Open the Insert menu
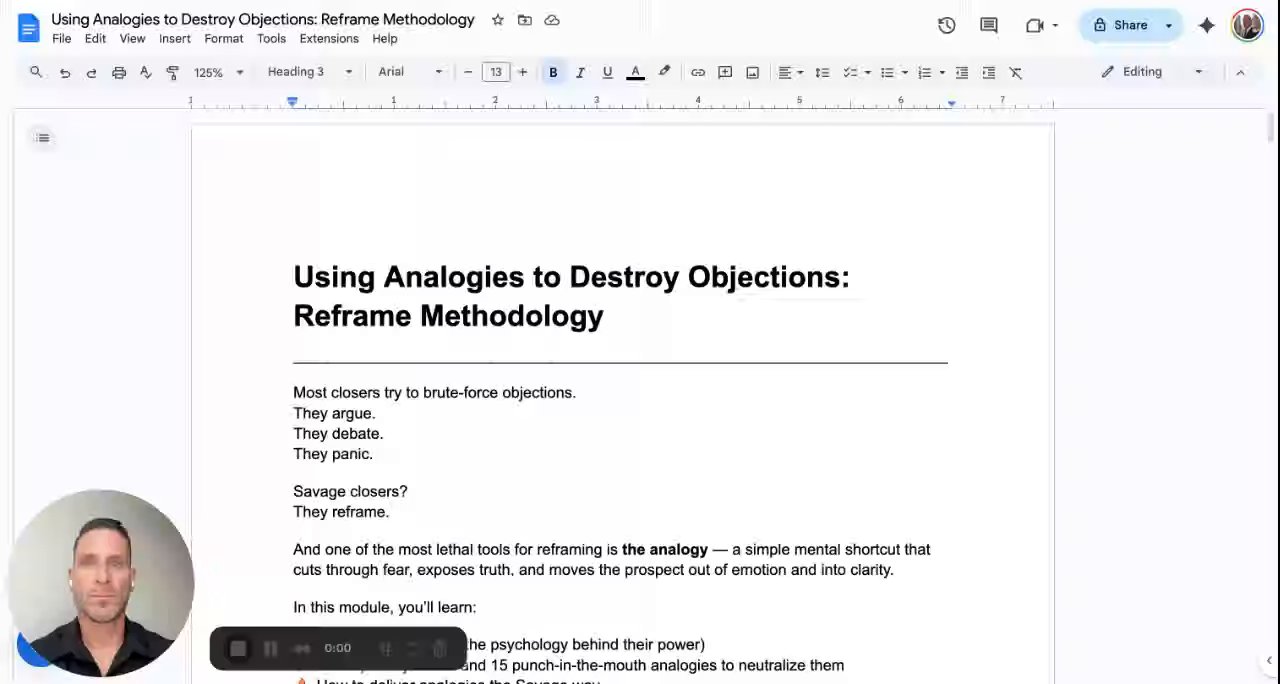The image size is (1280, 684). click(x=175, y=39)
